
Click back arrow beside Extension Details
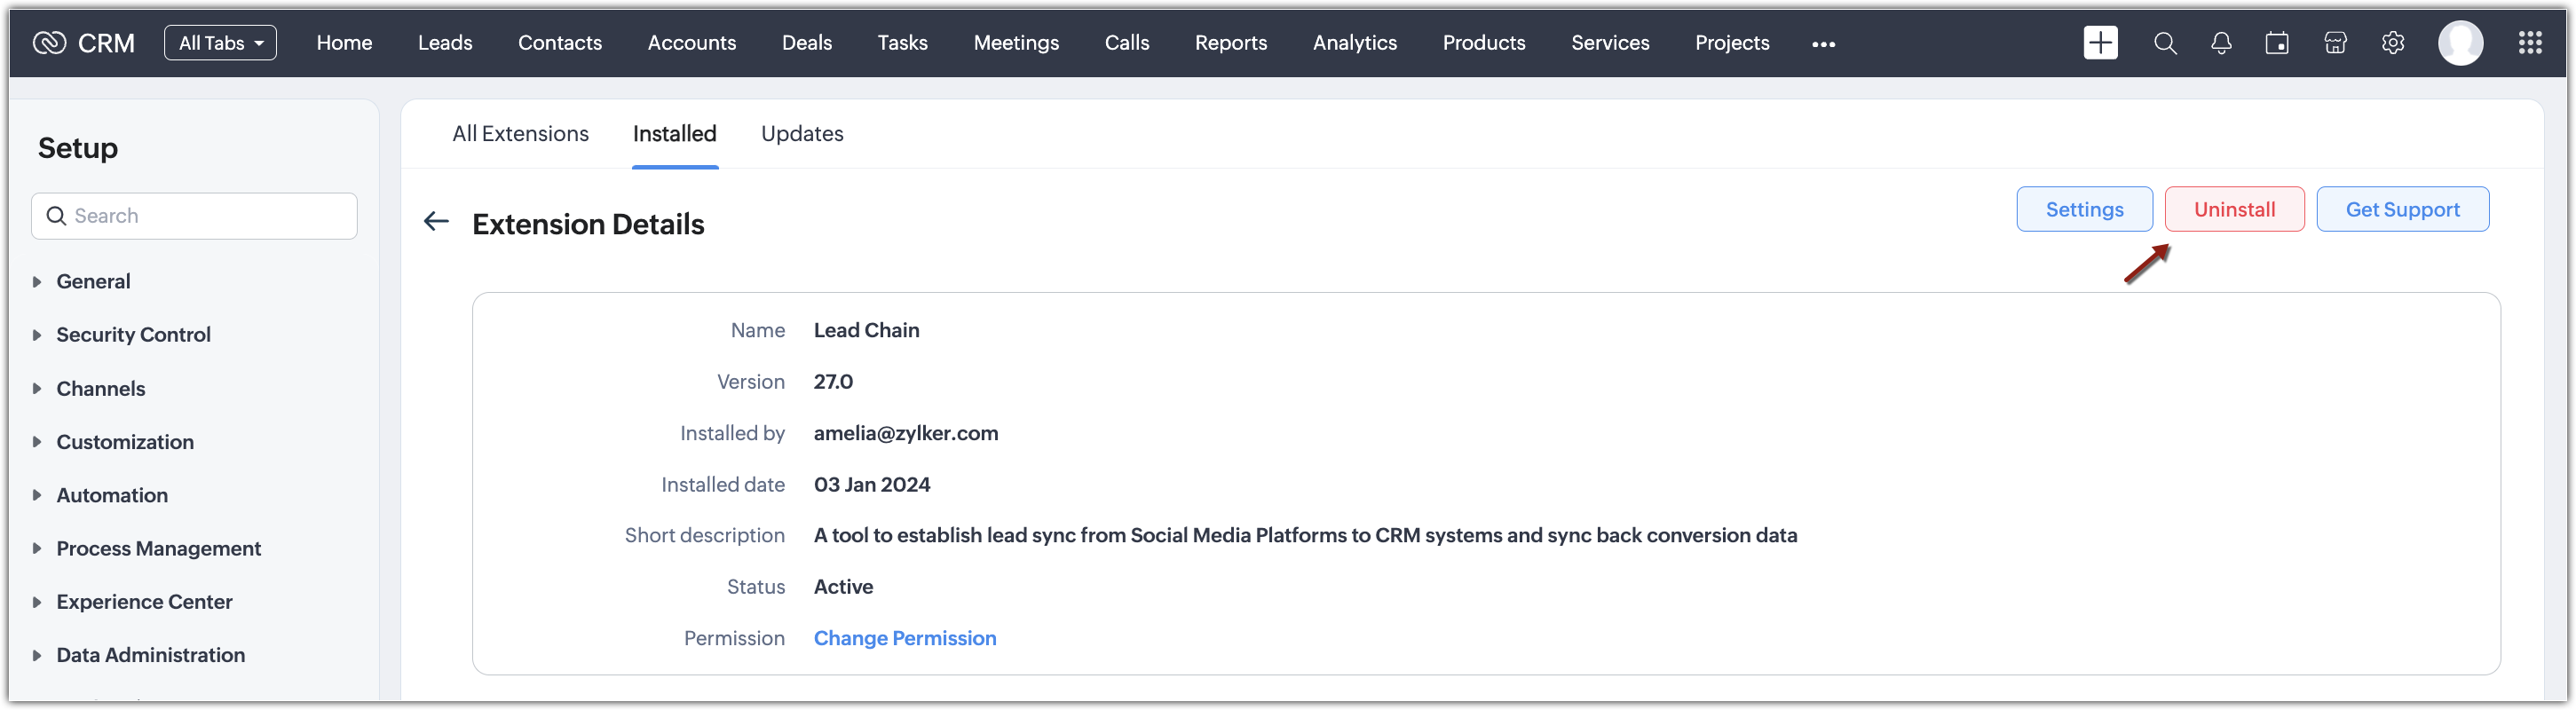(436, 221)
